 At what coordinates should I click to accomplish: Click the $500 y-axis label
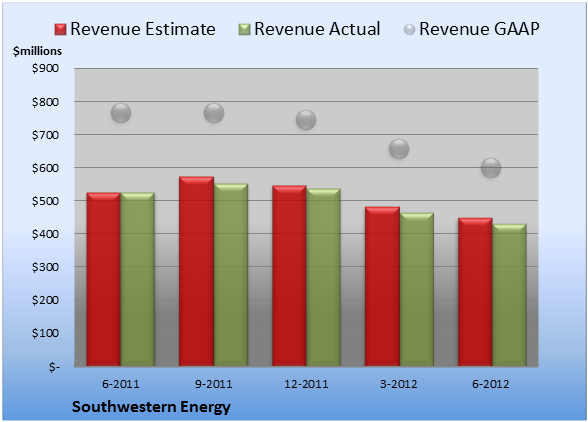click(45, 201)
